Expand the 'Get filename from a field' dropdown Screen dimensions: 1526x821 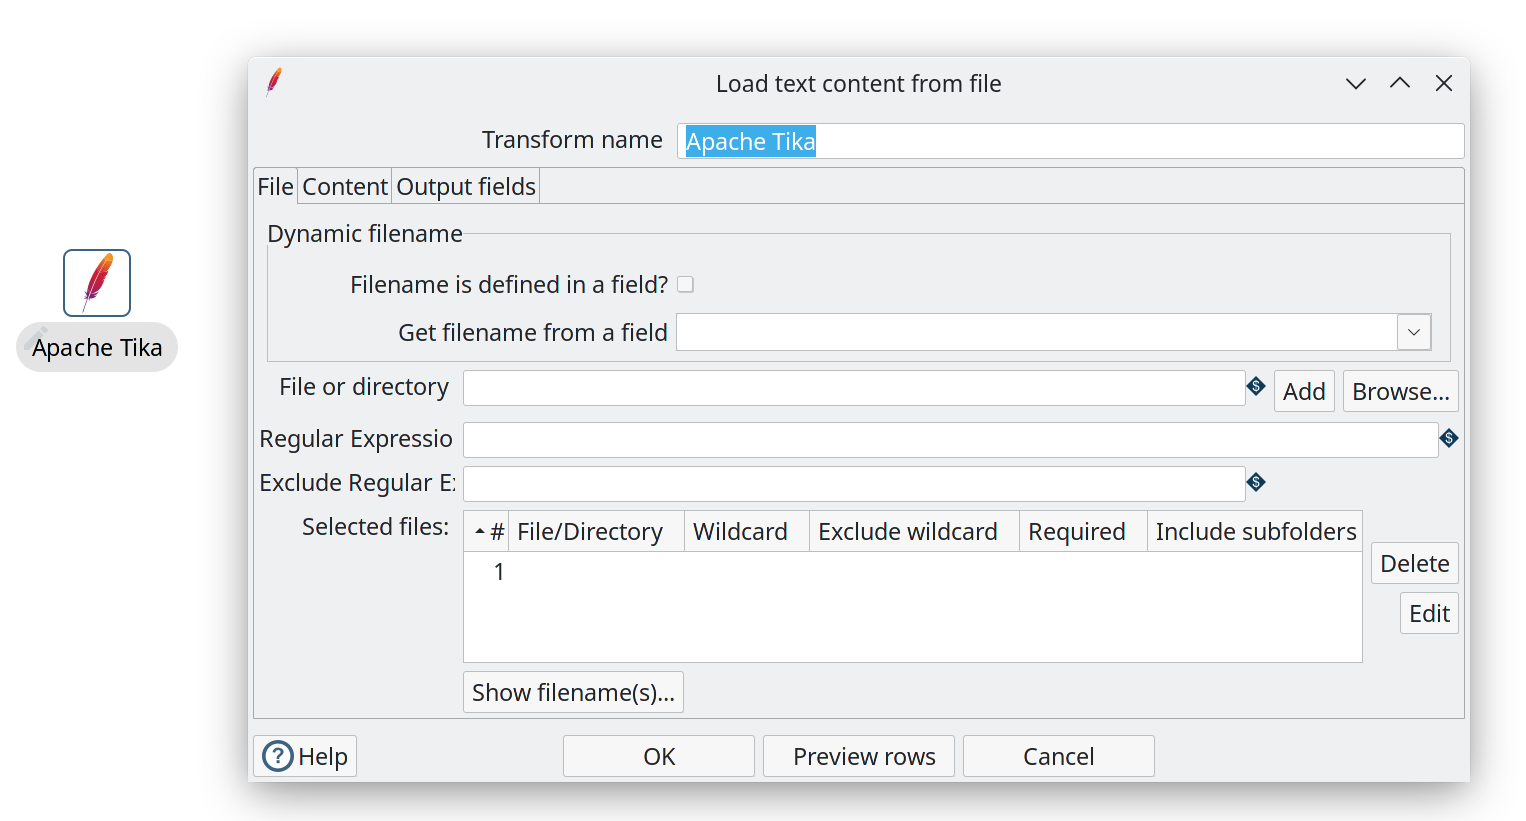coord(1413,332)
